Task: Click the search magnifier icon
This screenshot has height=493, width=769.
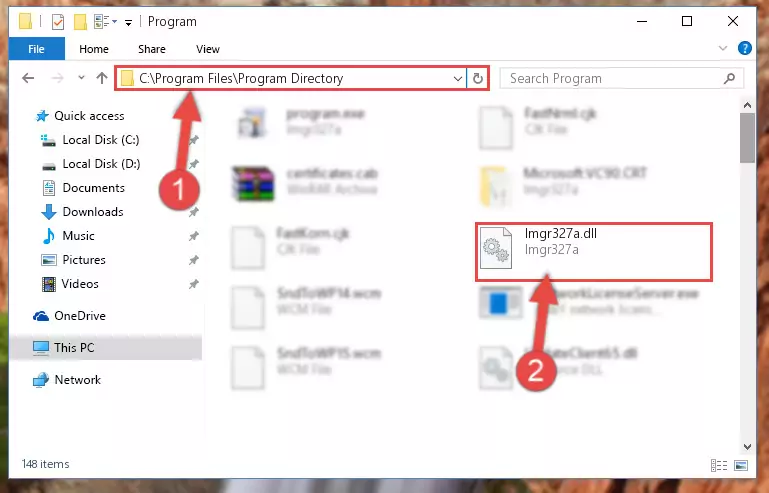Action: pyautogui.click(x=729, y=78)
